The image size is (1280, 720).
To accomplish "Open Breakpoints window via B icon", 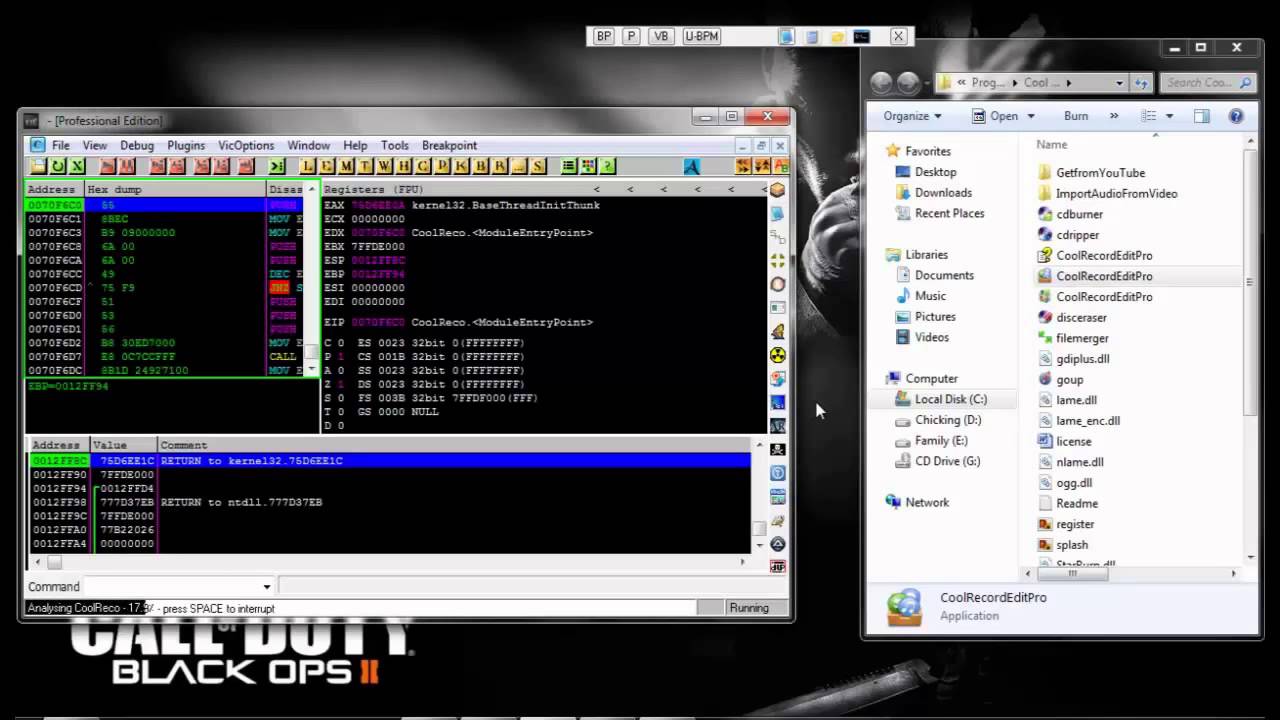I will pos(480,166).
